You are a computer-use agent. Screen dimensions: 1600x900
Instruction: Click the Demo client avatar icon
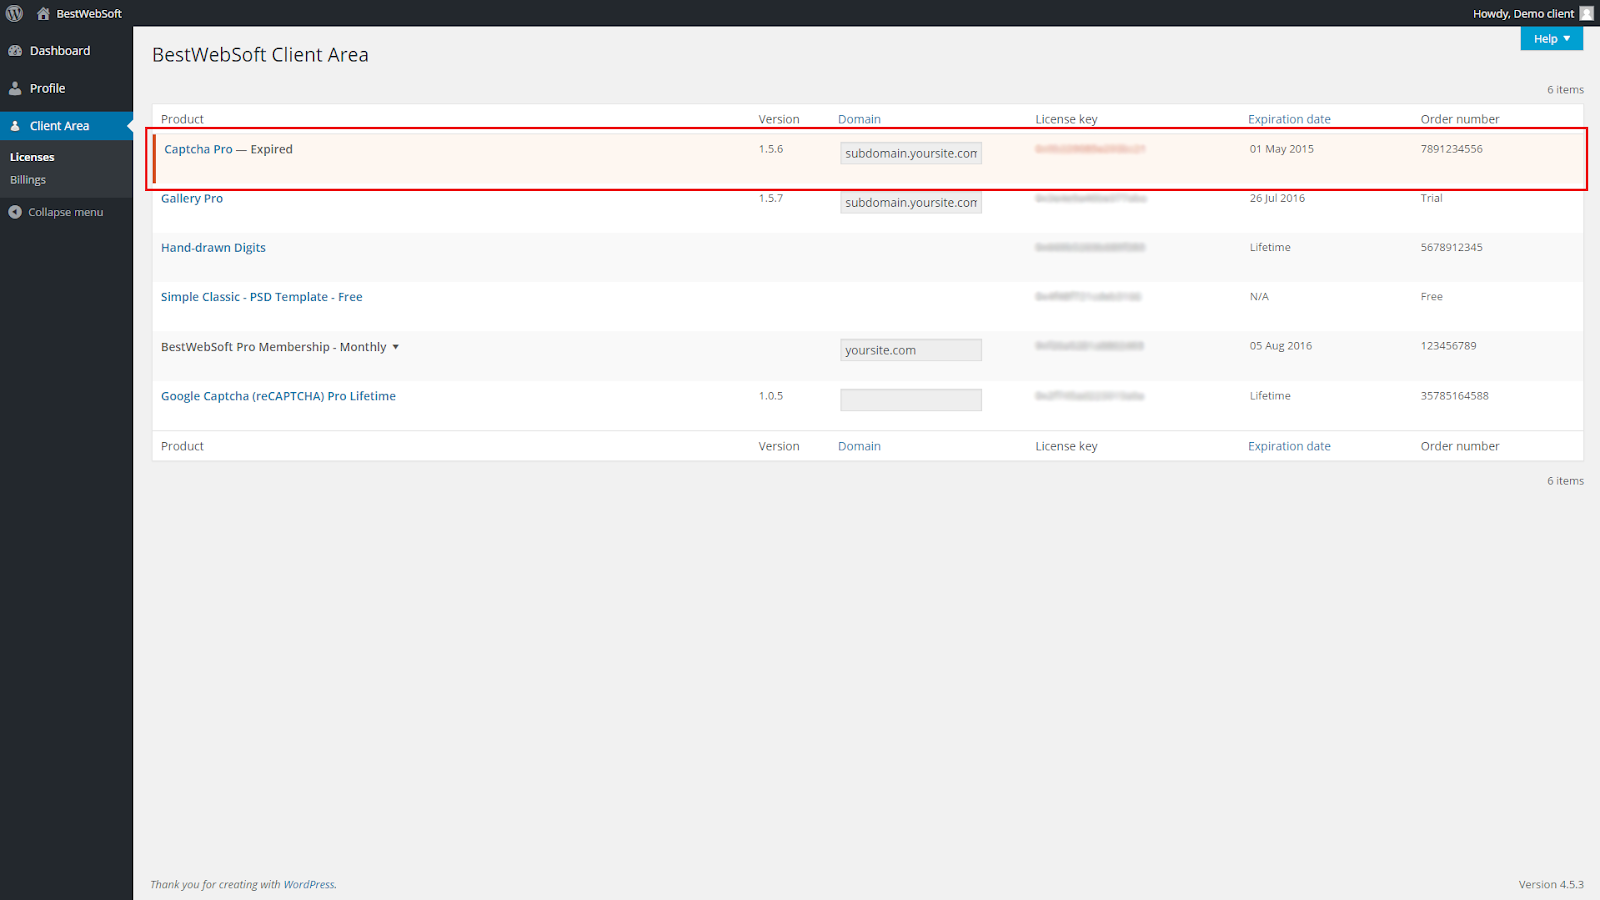(1586, 13)
